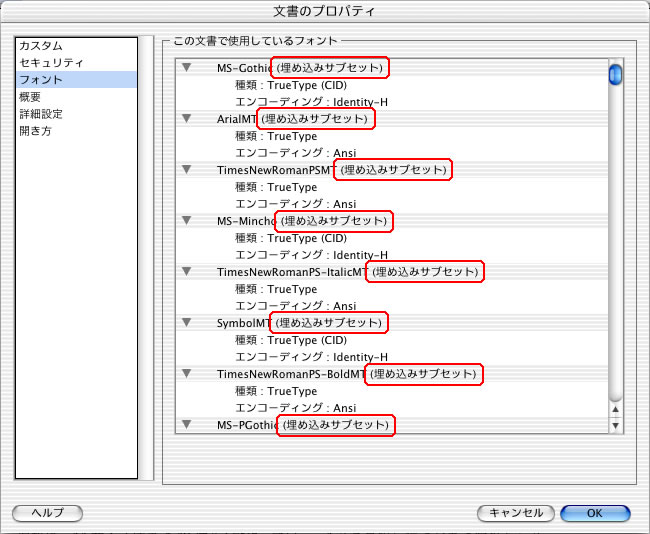
Task: Select the SymbolMT font name row
Action: point(392,323)
